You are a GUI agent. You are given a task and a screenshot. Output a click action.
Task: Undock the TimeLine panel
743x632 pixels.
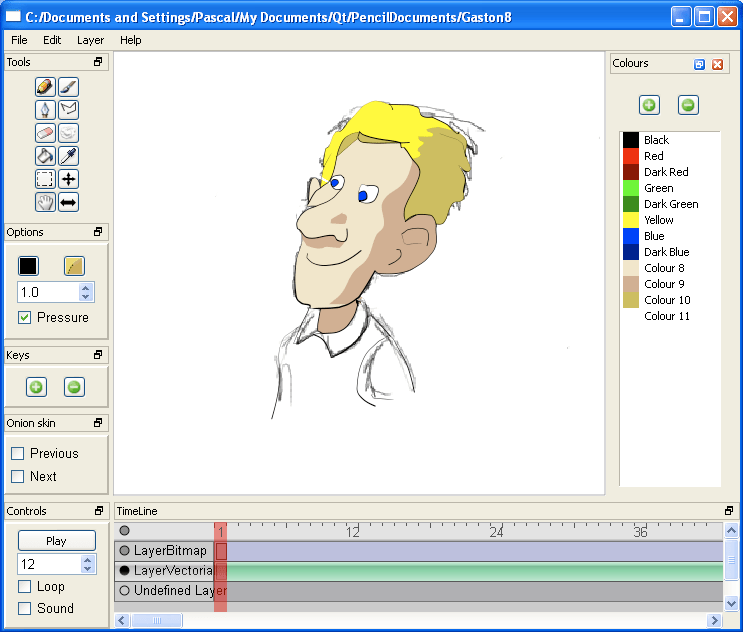[x=729, y=511]
